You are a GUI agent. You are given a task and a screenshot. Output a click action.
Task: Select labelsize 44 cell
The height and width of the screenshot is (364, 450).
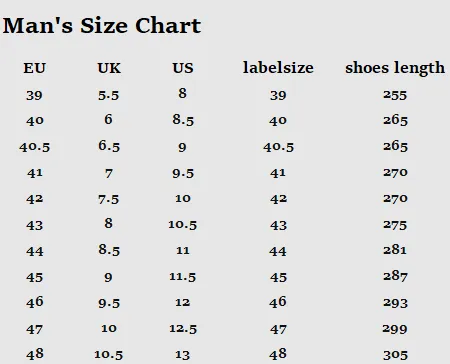tap(278, 251)
